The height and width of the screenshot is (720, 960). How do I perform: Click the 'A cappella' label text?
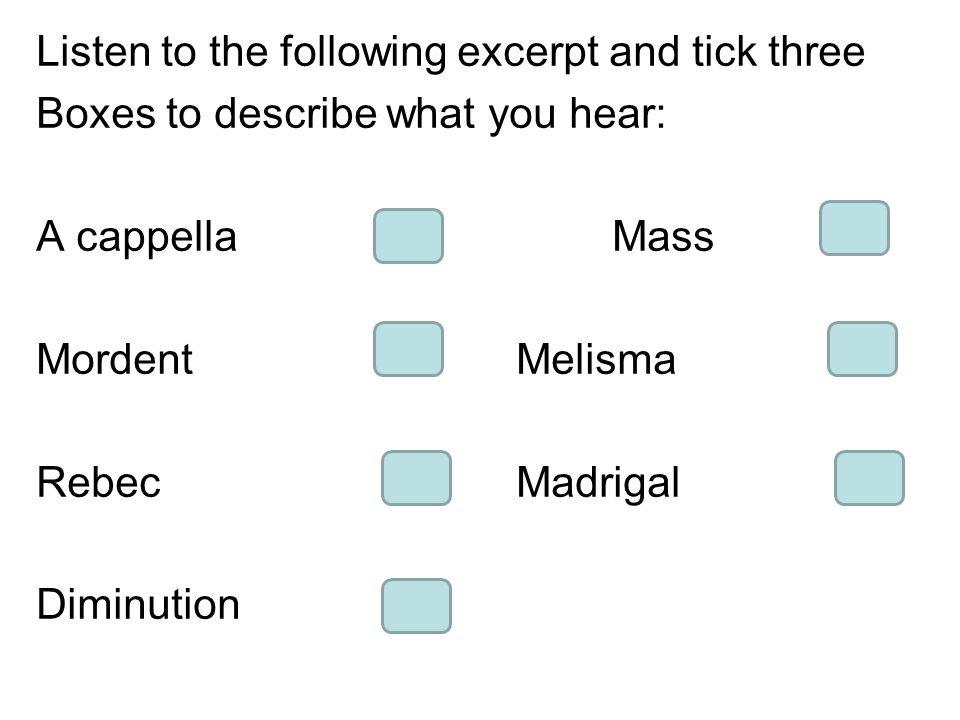[x=137, y=238]
